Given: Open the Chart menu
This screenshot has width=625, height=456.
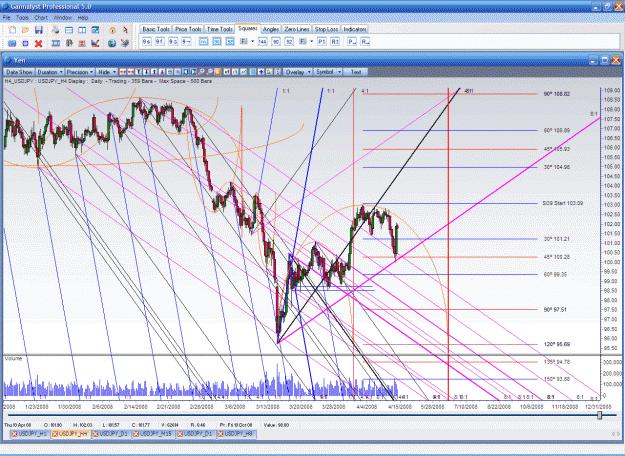Looking at the screenshot, I should coord(41,18).
